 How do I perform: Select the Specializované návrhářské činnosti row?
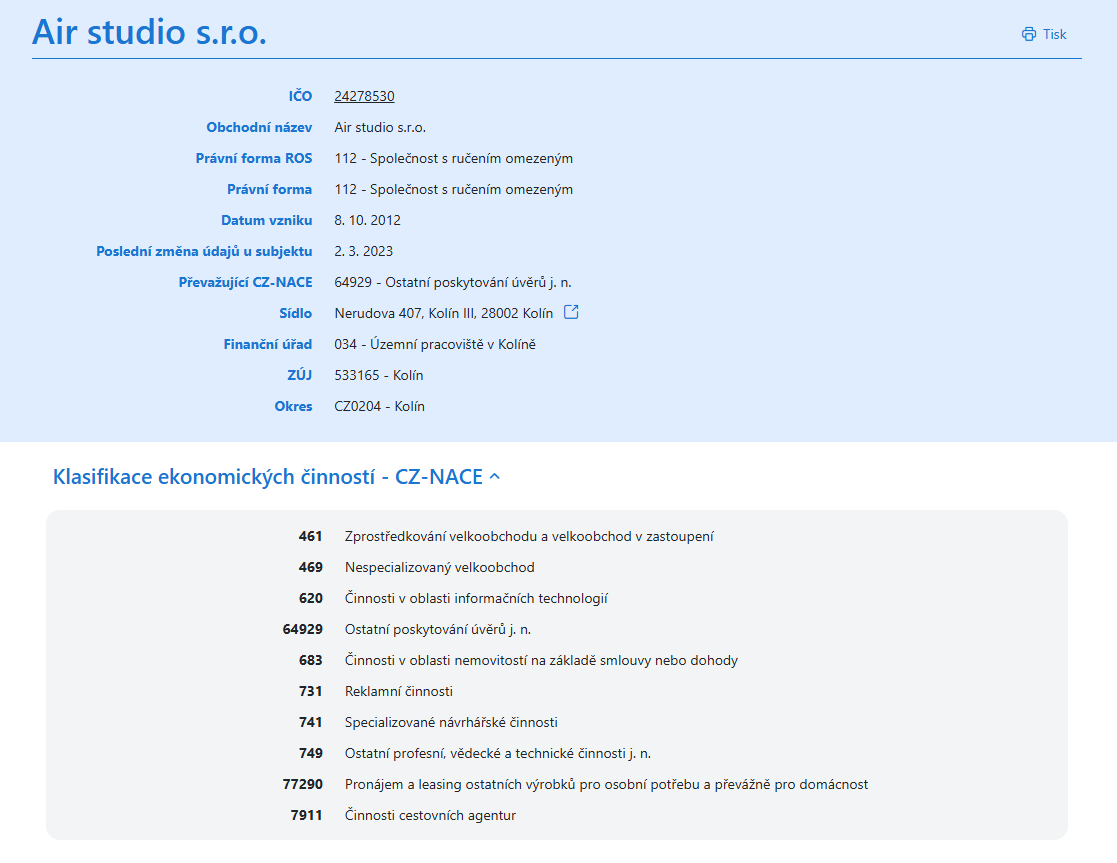pyautogui.click(x=451, y=722)
